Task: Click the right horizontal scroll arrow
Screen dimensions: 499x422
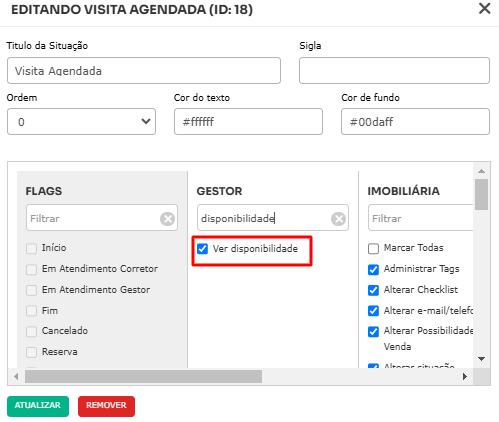Action: [x=465, y=377]
